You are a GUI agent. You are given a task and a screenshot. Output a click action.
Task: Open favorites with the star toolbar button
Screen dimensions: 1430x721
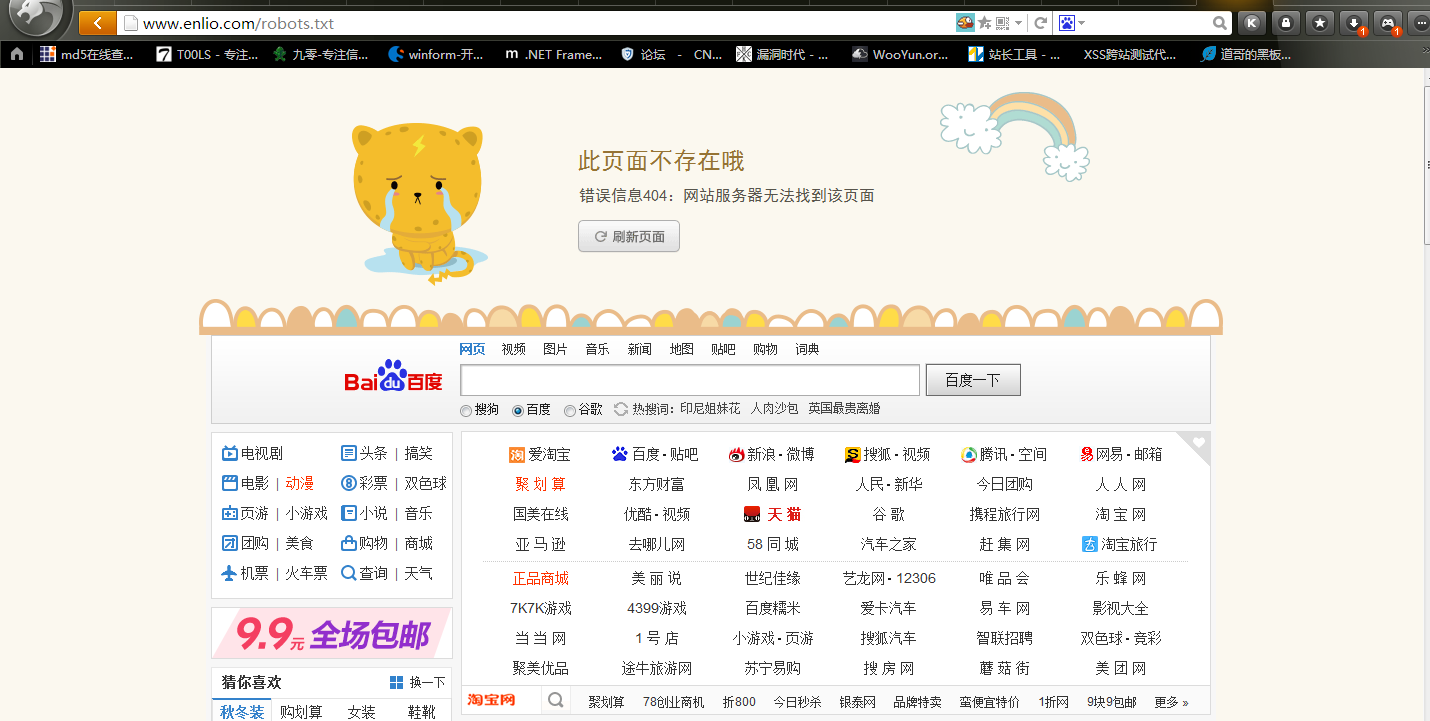[x=1320, y=23]
